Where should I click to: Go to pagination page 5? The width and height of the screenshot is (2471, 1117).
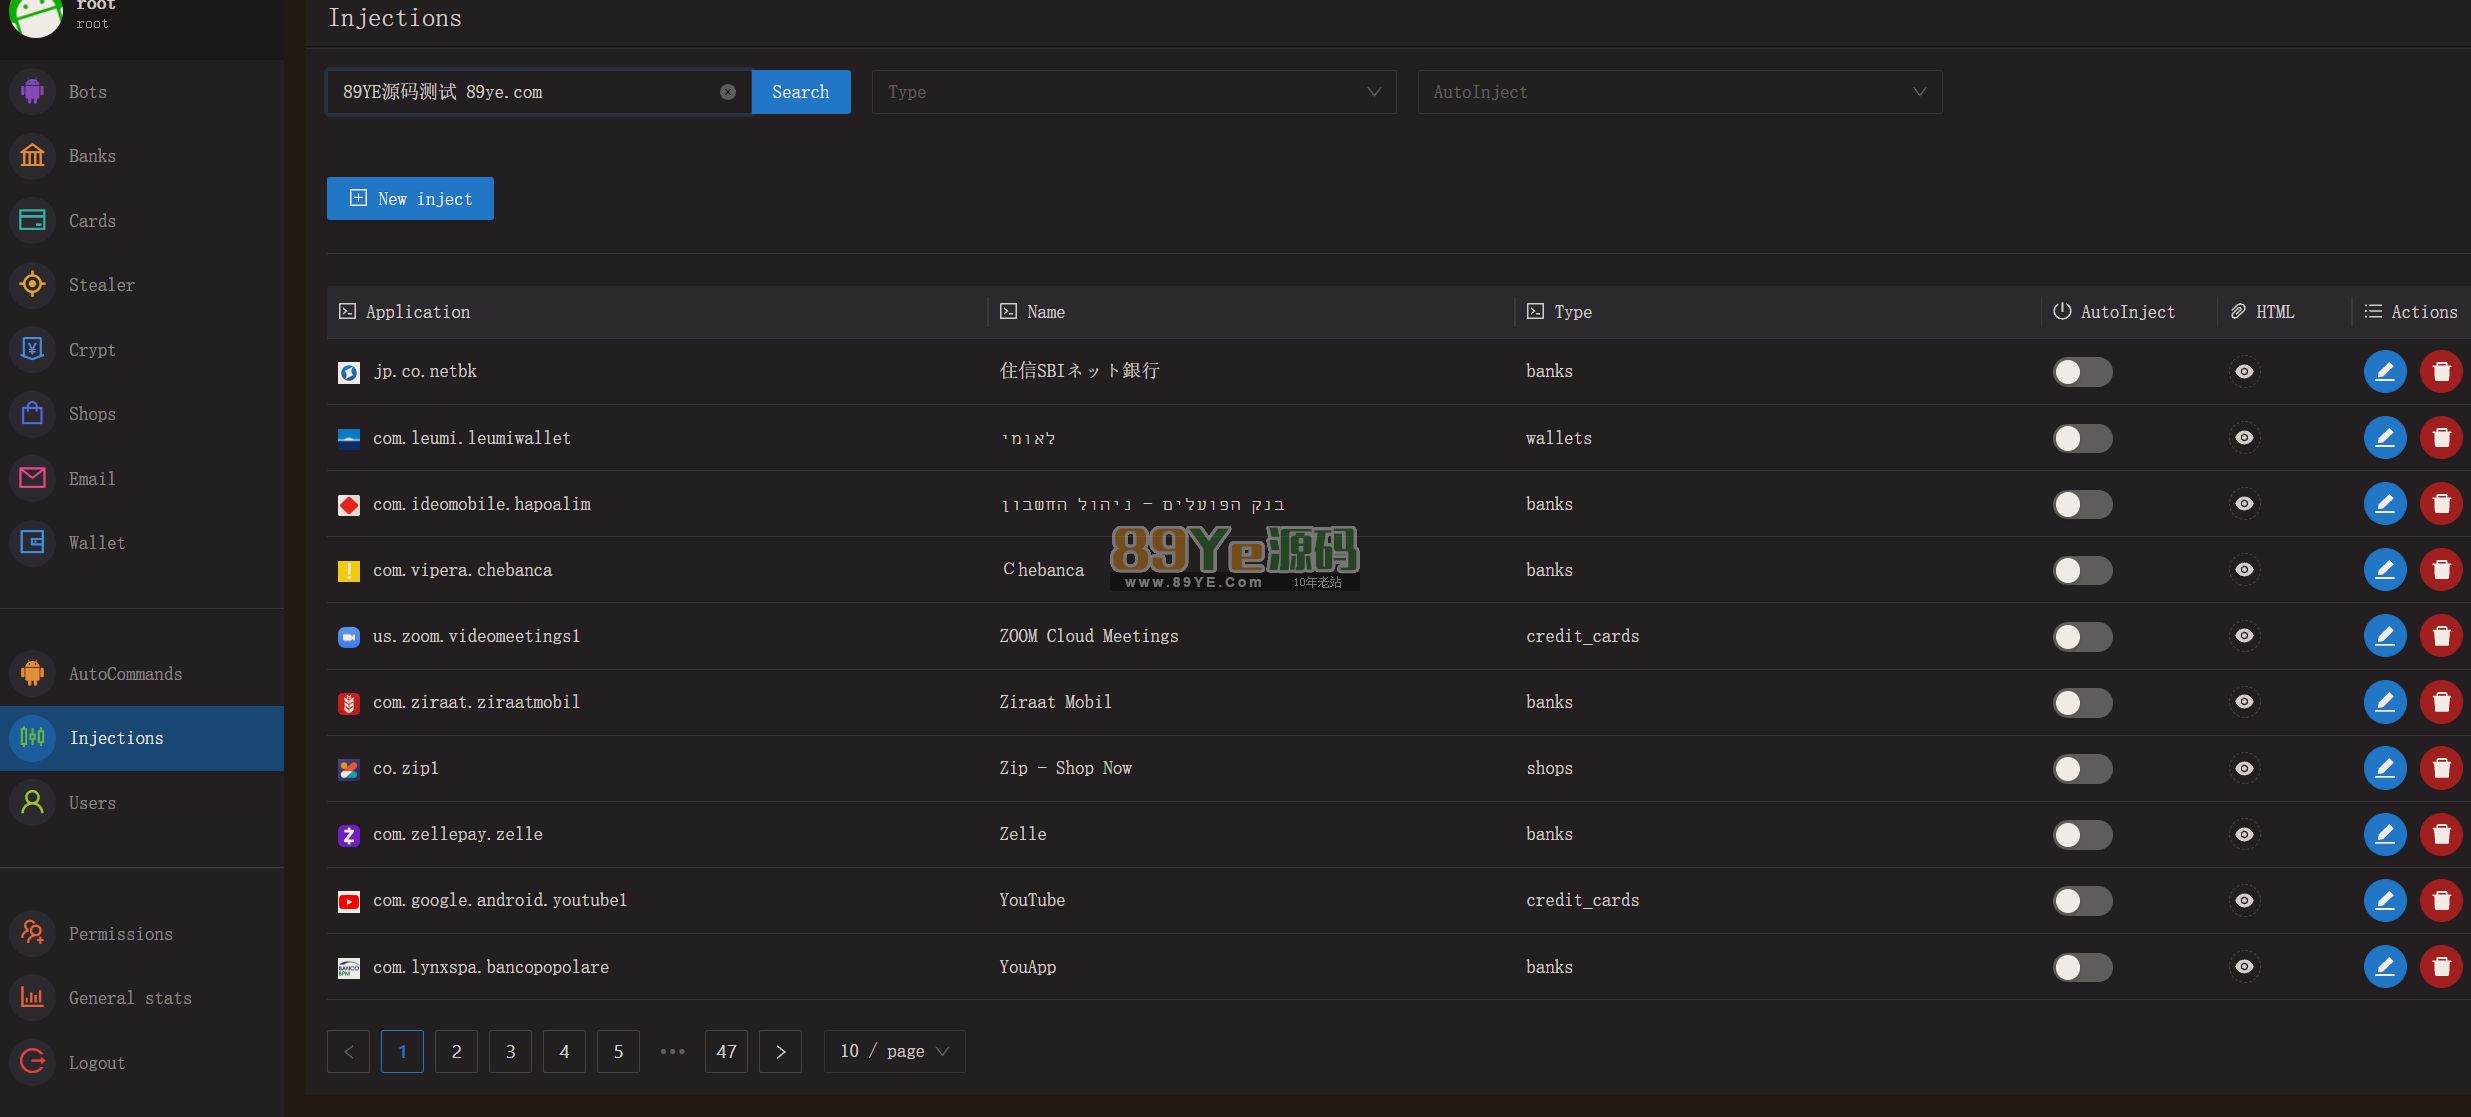point(618,1051)
